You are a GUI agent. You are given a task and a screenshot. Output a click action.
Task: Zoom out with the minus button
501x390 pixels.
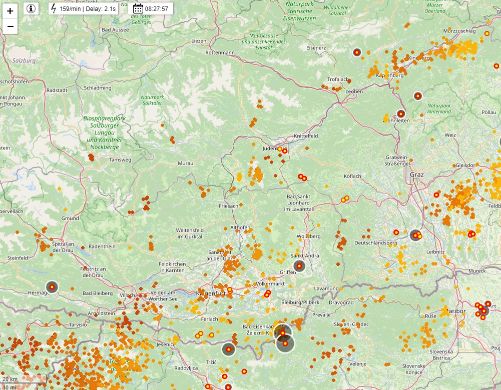[10, 26]
